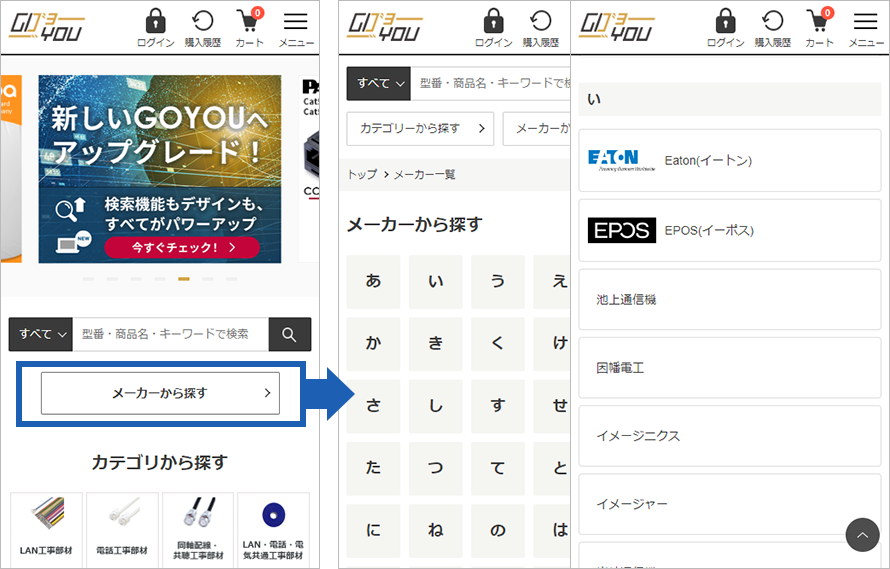
Task: Select kana tile く
Action: 498,344
